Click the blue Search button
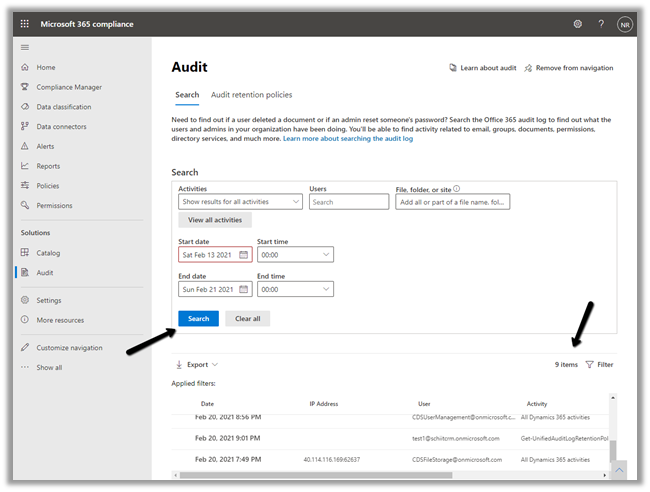The height and width of the screenshot is (492, 650). (198, 319)
